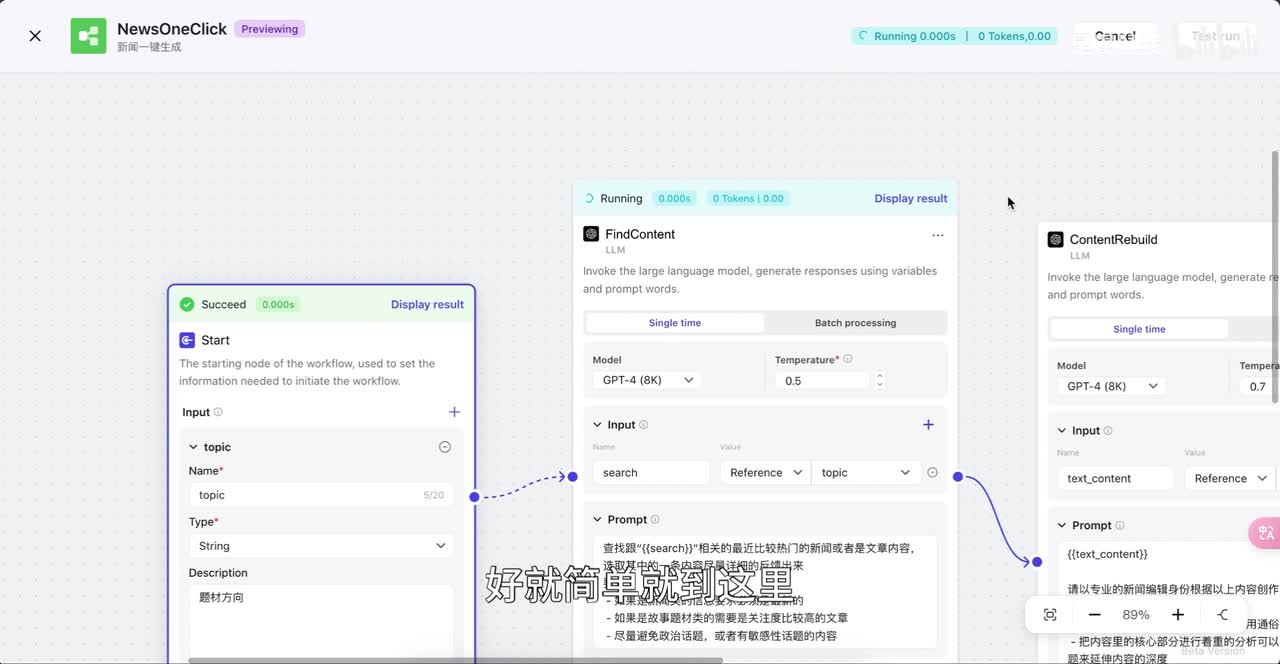Click the NewsOneClick green workflow icon

click(88, 36)
